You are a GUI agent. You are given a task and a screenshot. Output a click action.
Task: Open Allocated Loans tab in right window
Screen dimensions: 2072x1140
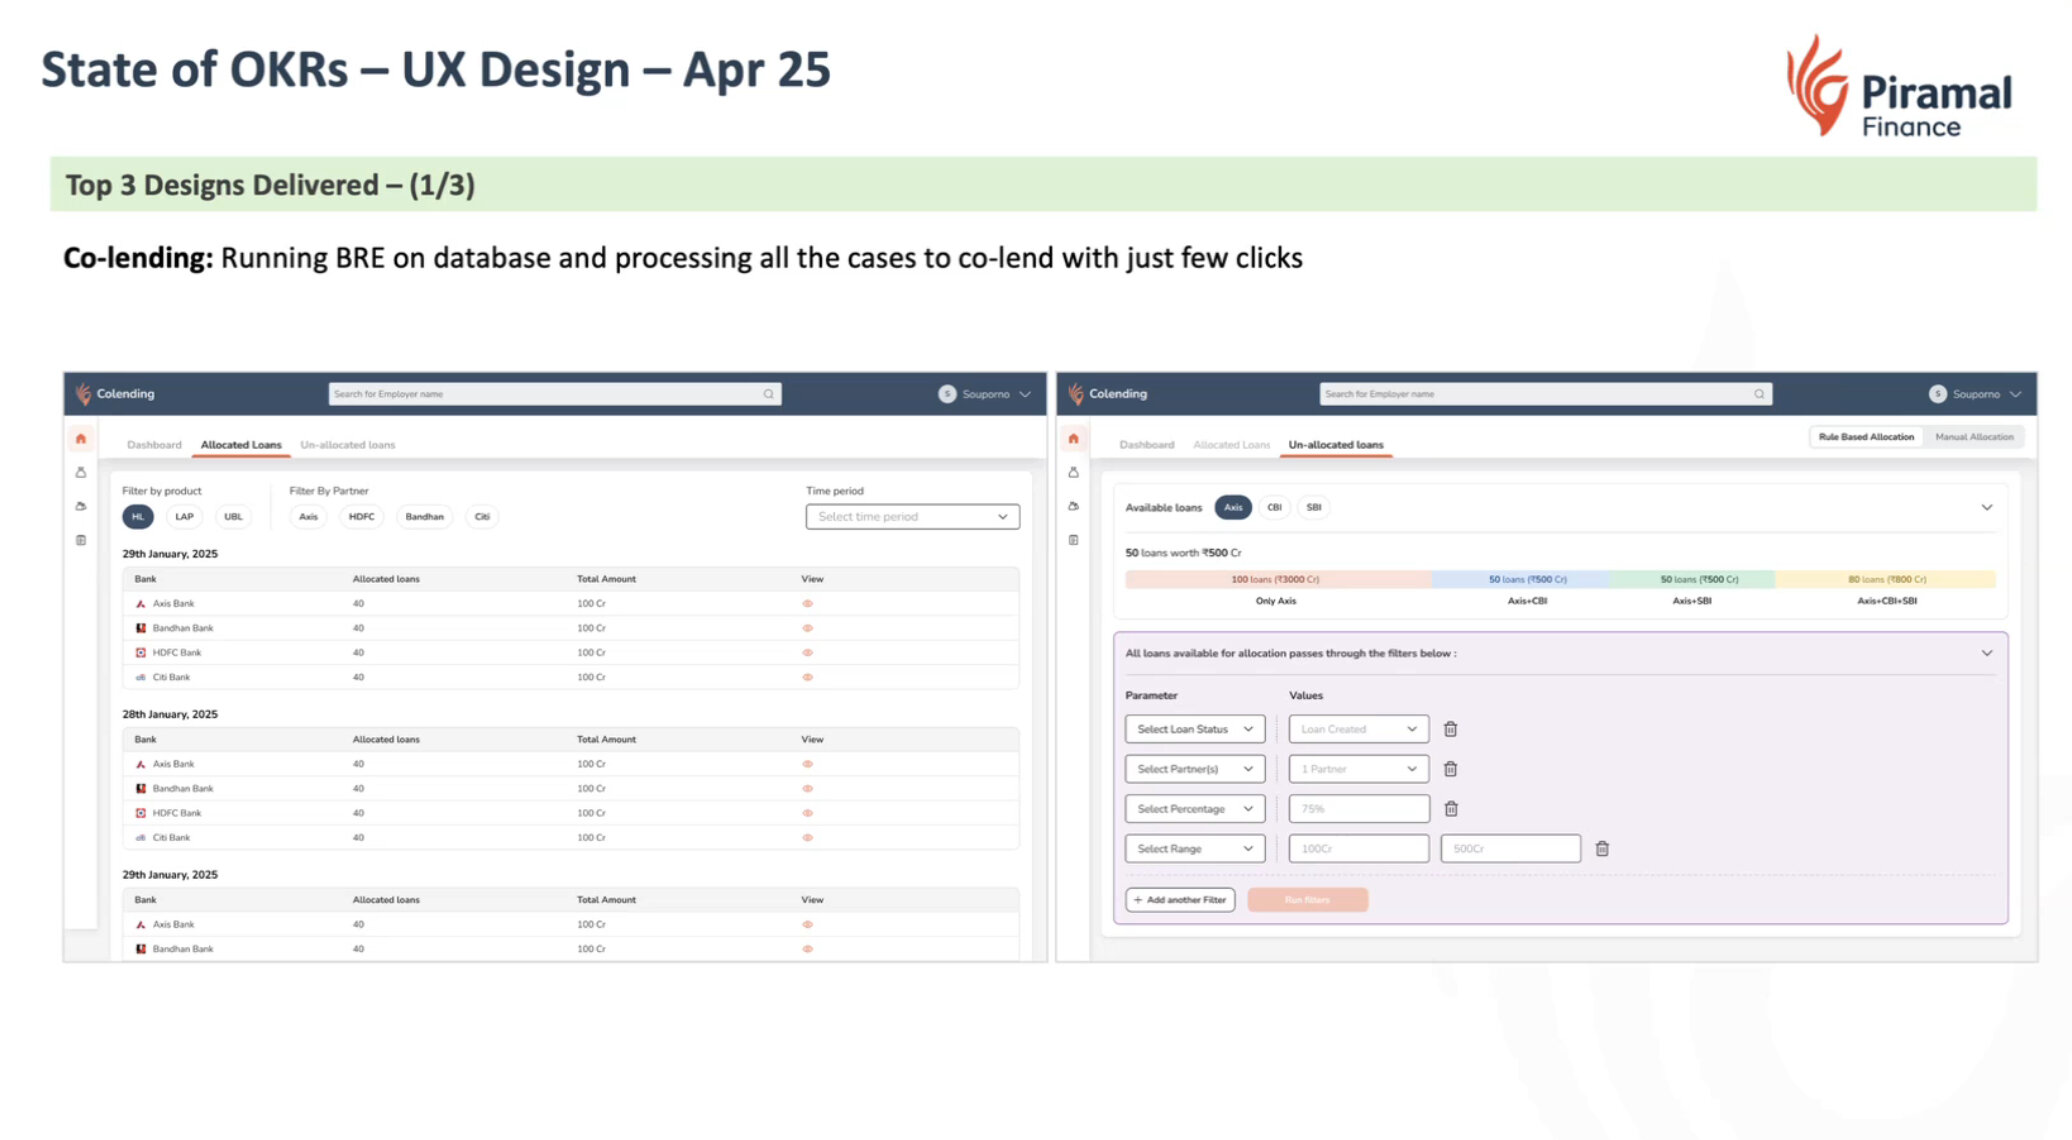(1231, 445)
